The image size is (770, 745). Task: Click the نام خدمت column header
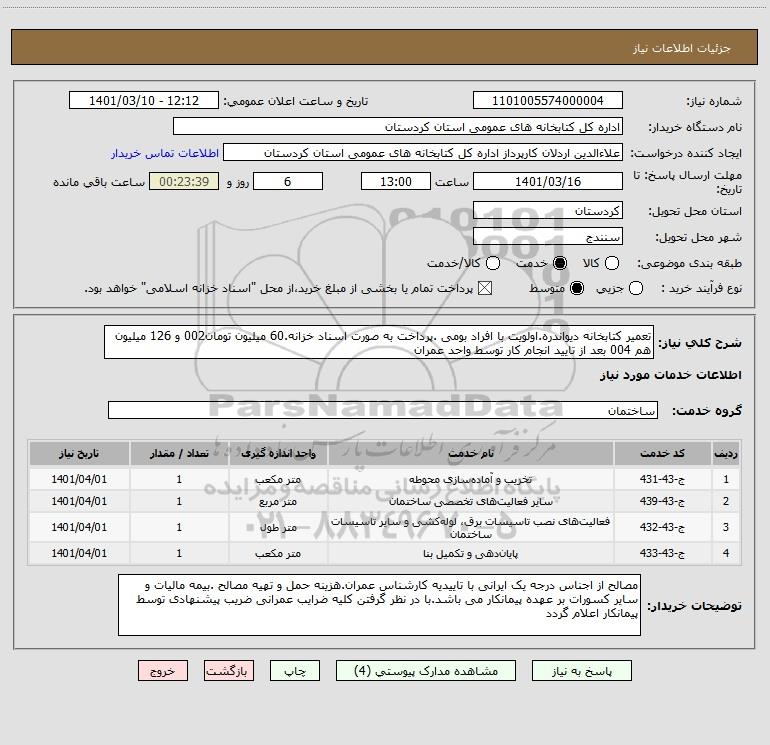point(470,453)
